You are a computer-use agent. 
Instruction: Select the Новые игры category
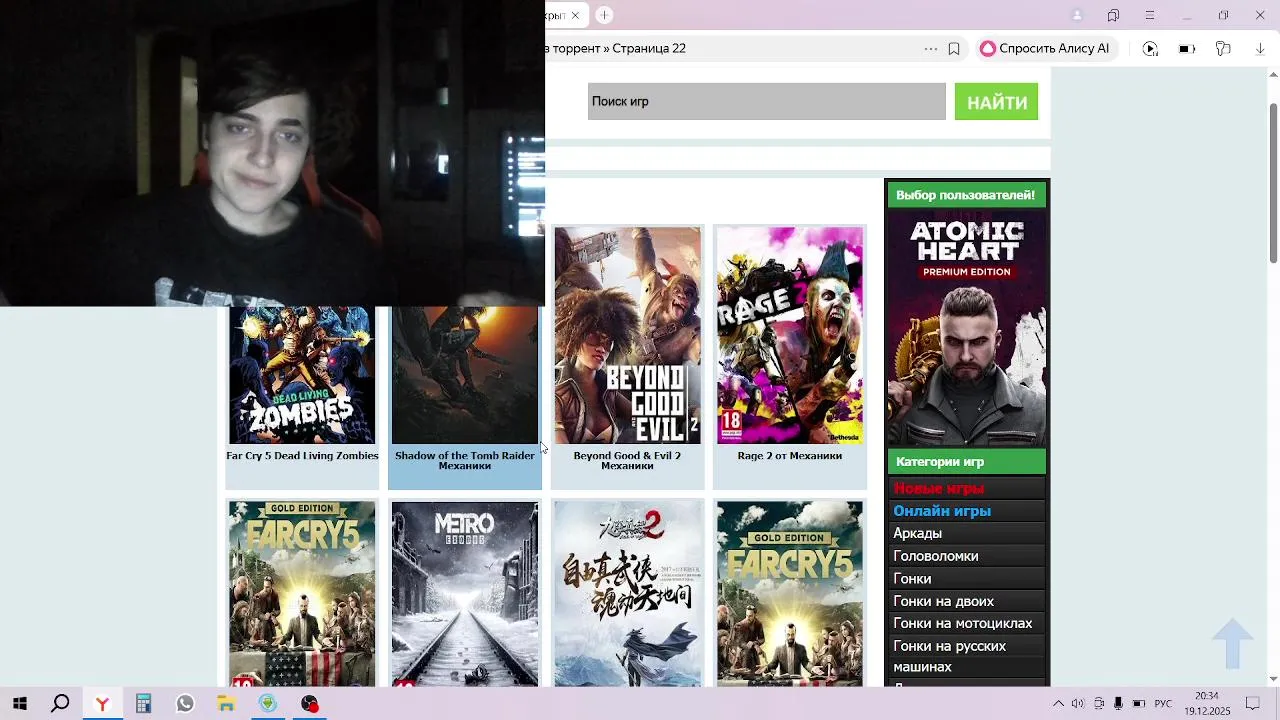[x=939, y=489]
